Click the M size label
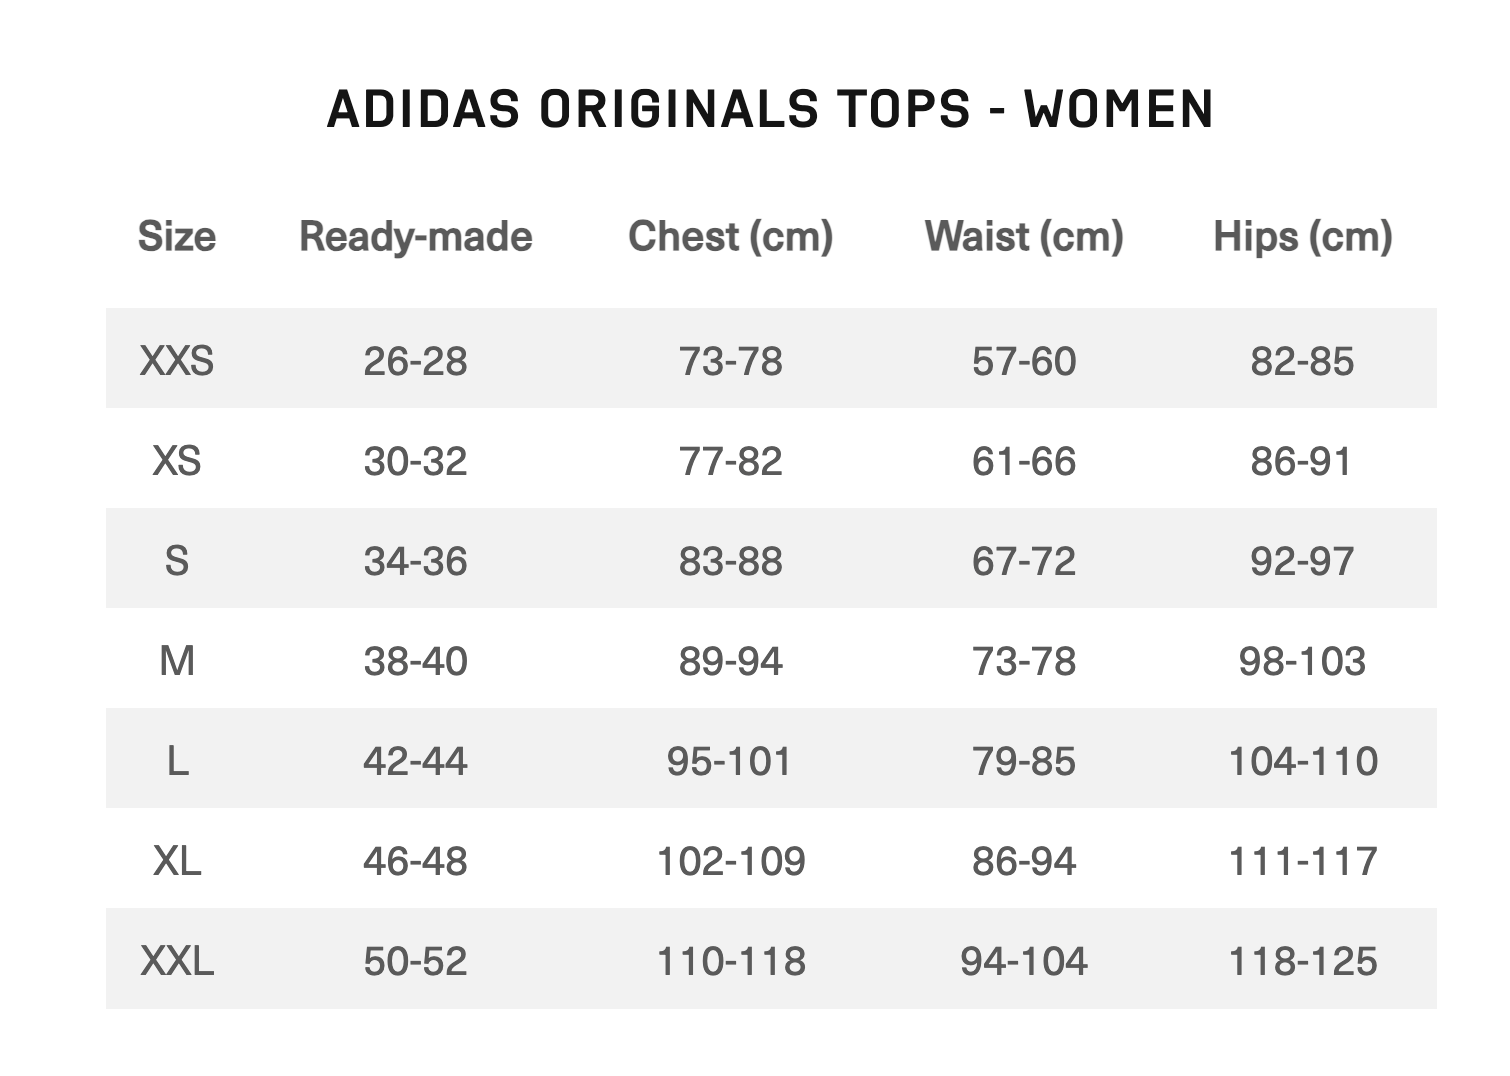The width and height of the screenshot is (1510, 1076). [176, 661]
